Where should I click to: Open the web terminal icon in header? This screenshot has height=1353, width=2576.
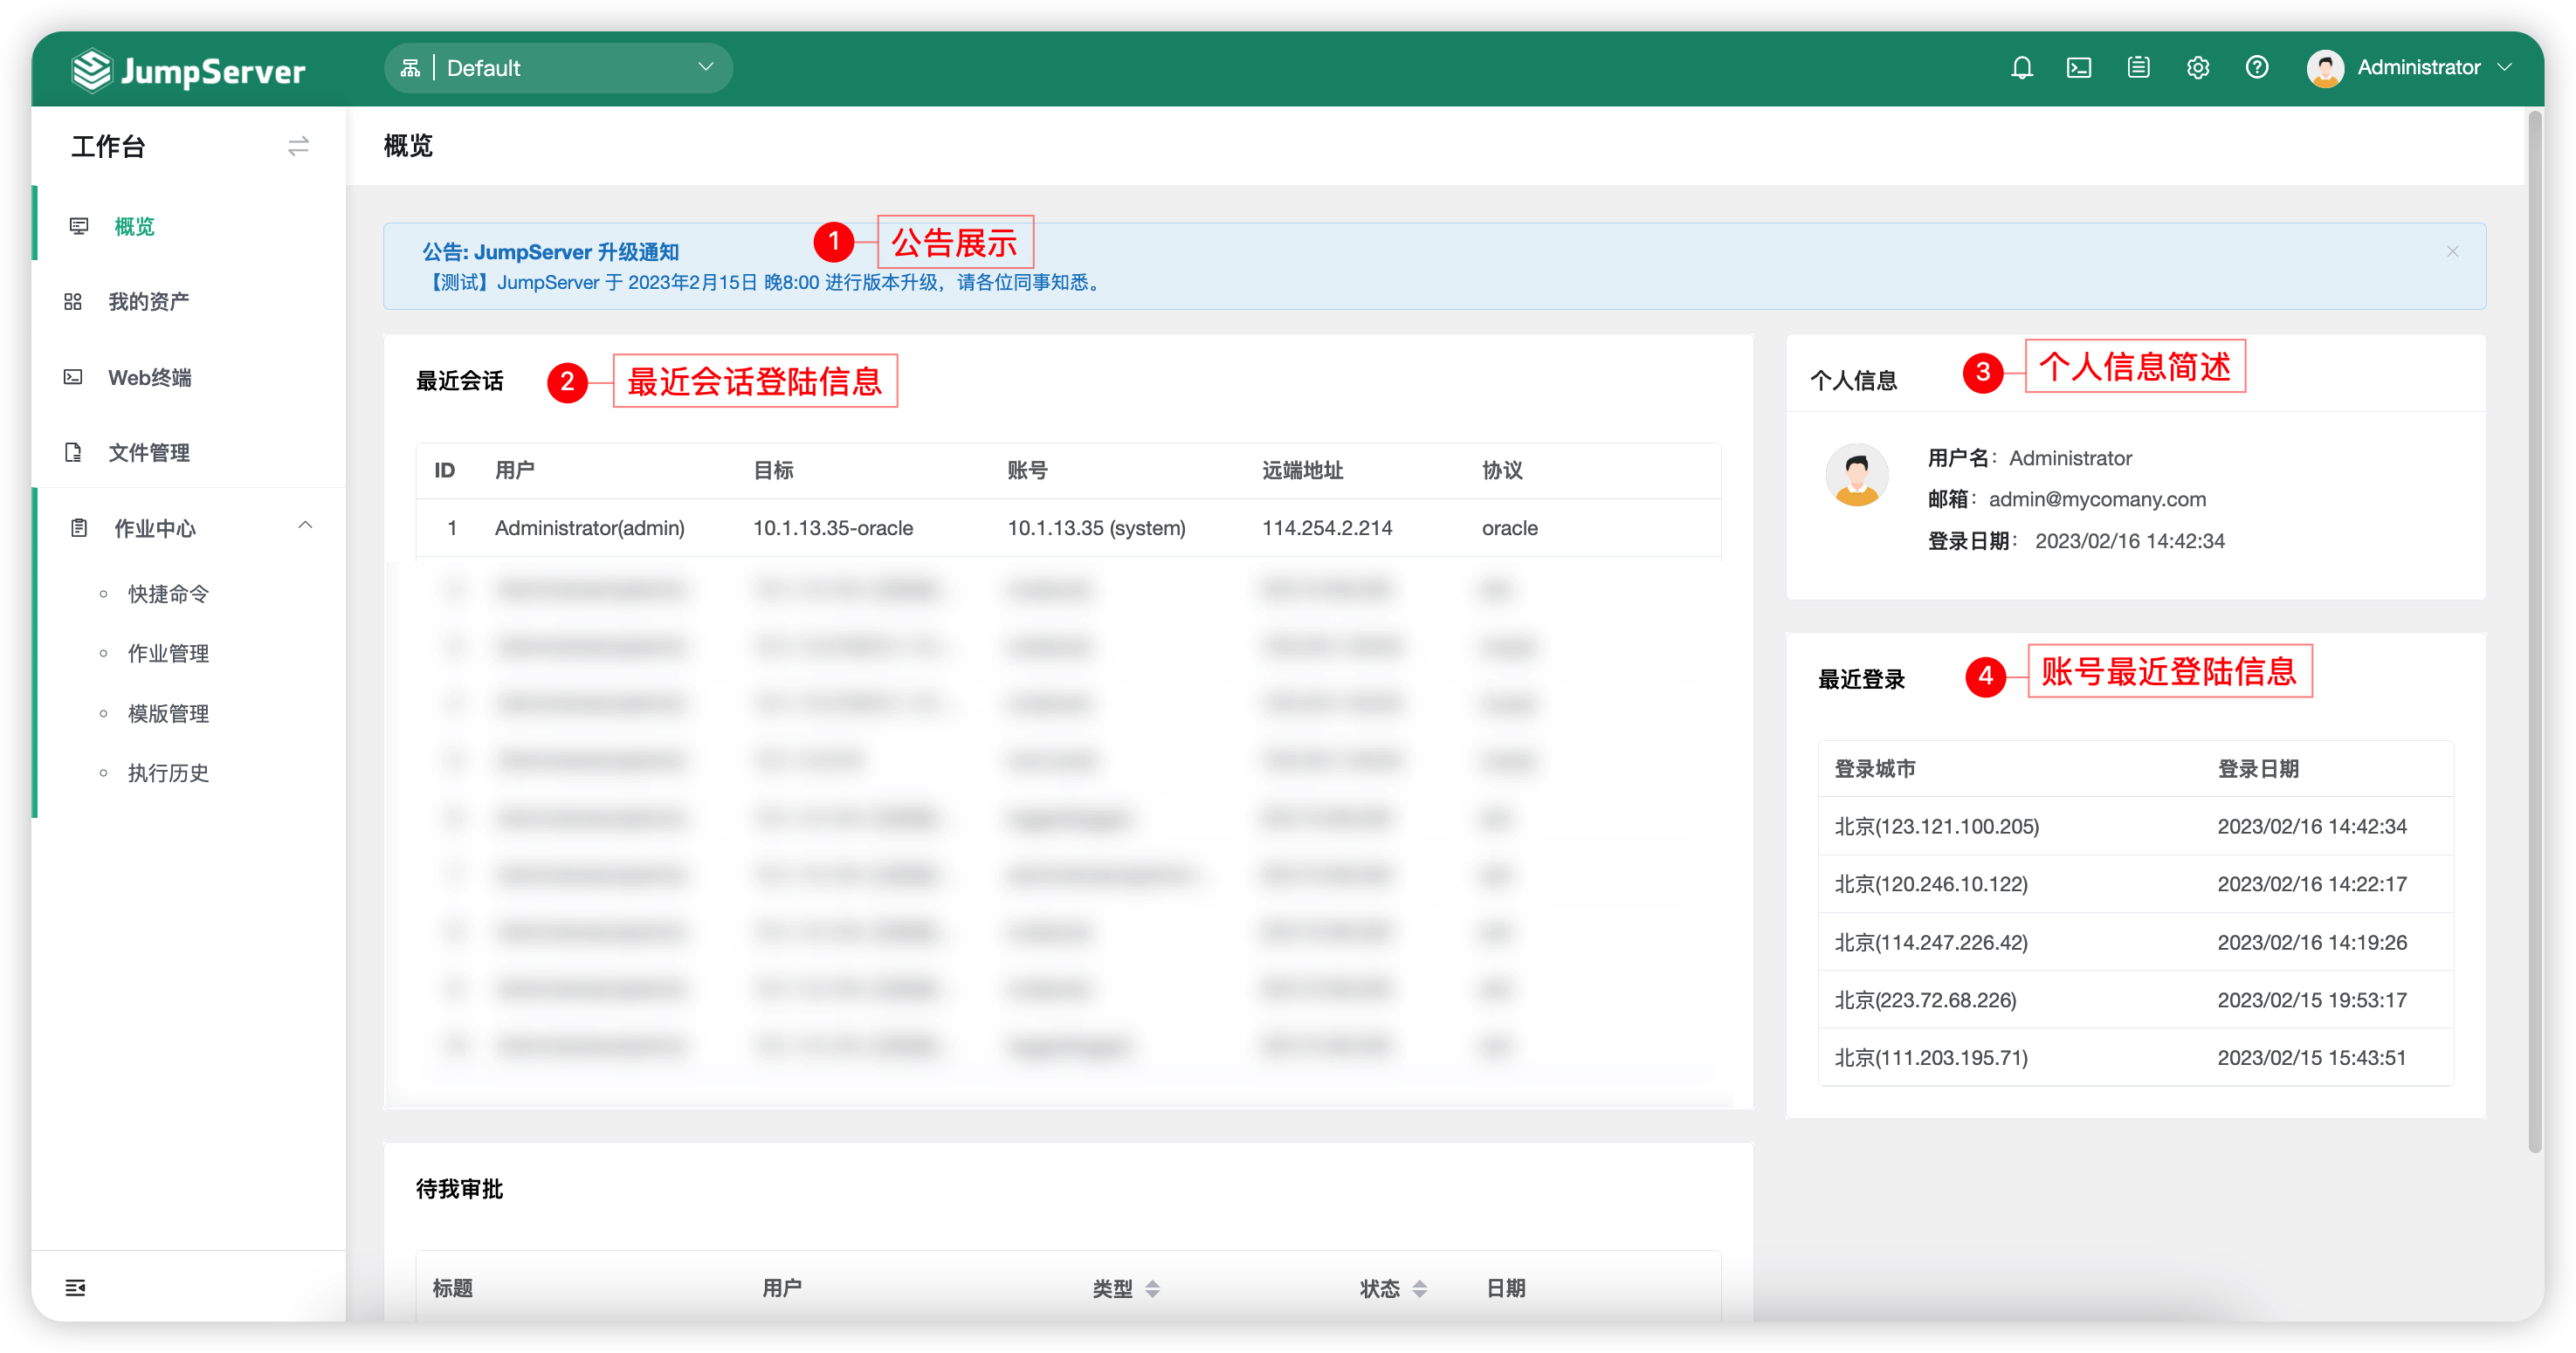coord(2079,68)
